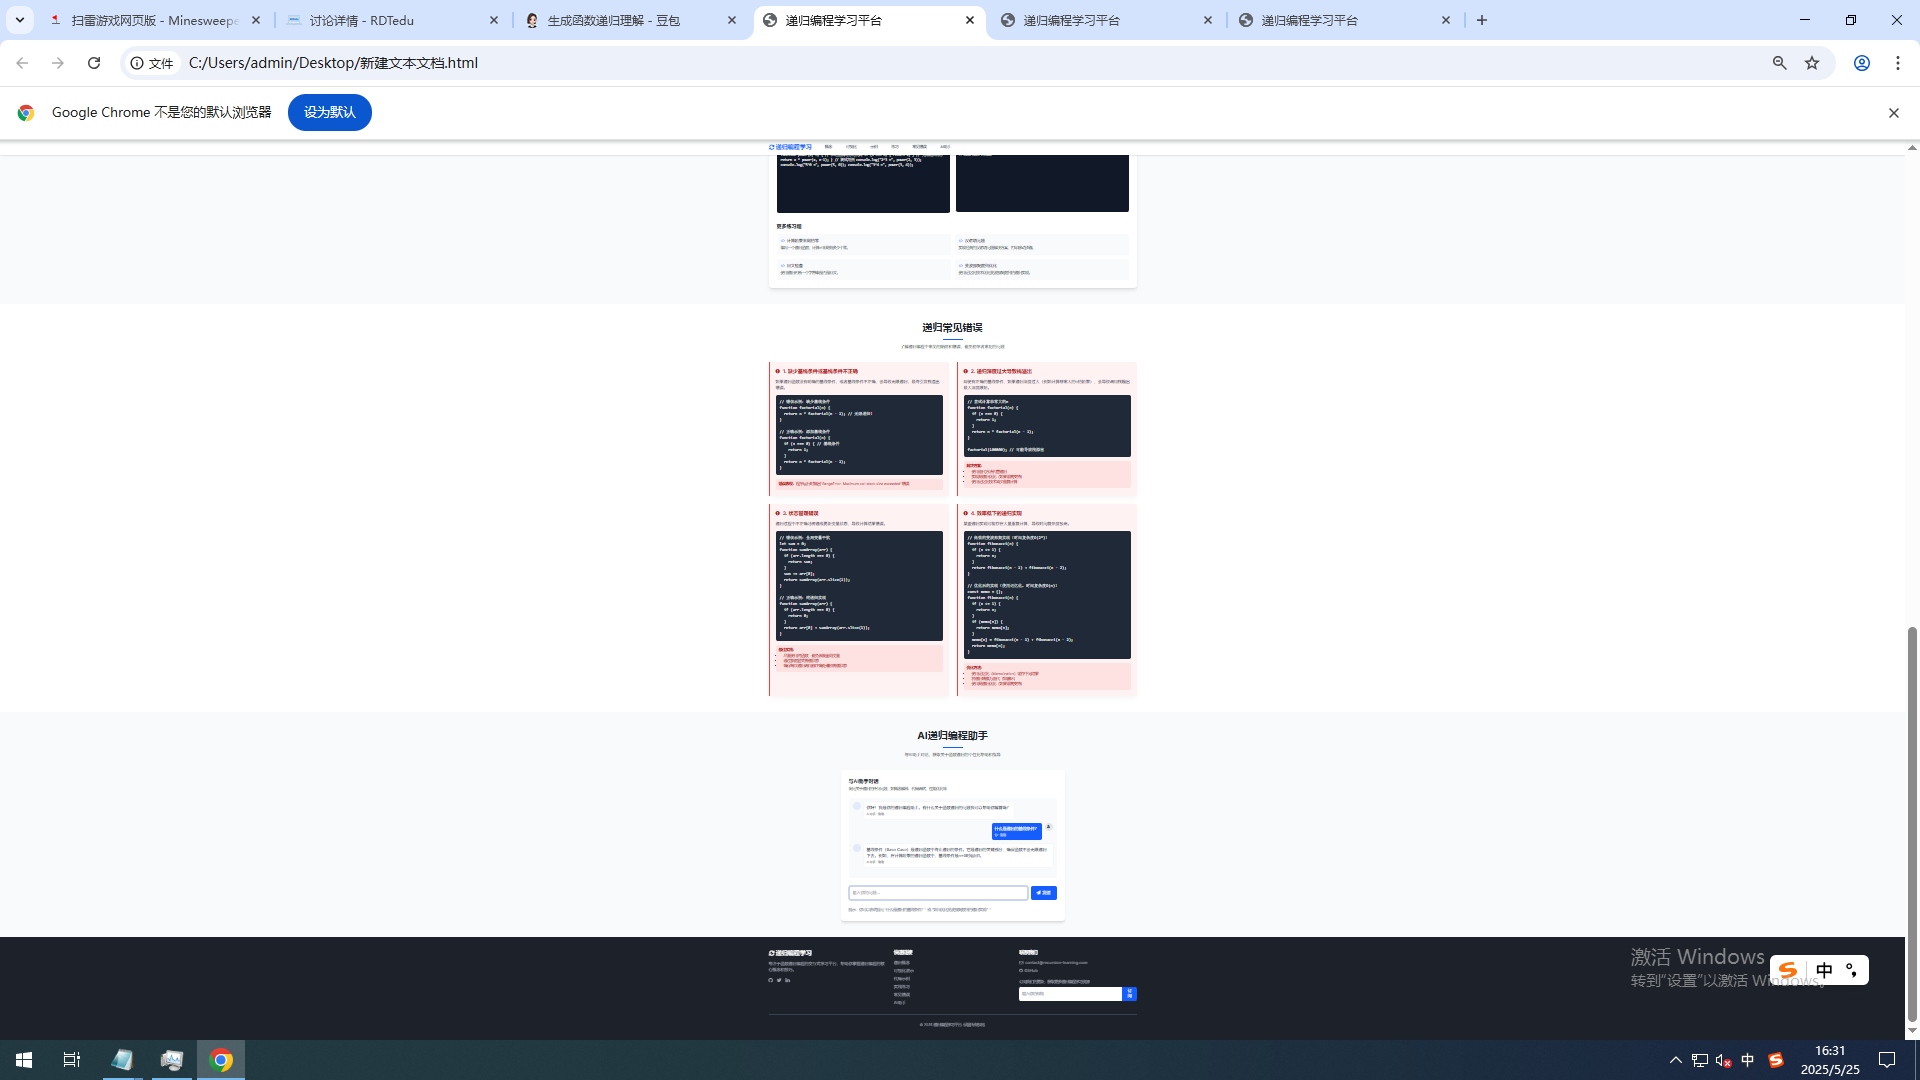Open the Chrome three-dot menu
1920x1080 pixels.
click(1898, 63)
